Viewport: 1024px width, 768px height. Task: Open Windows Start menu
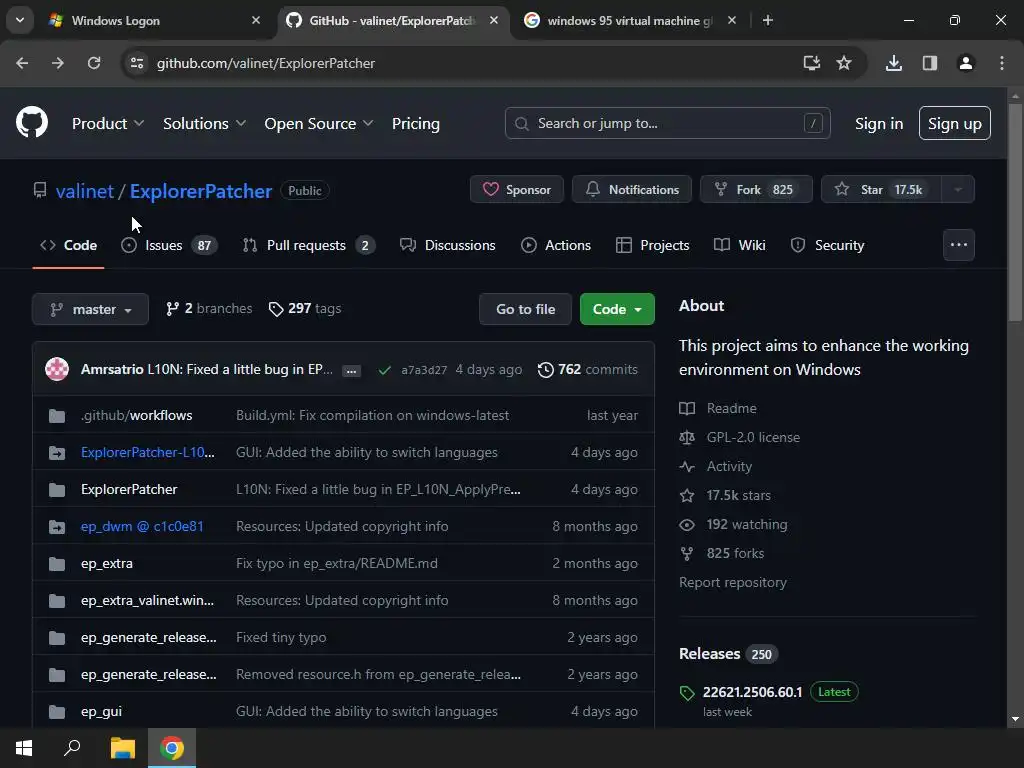[24, 748]
